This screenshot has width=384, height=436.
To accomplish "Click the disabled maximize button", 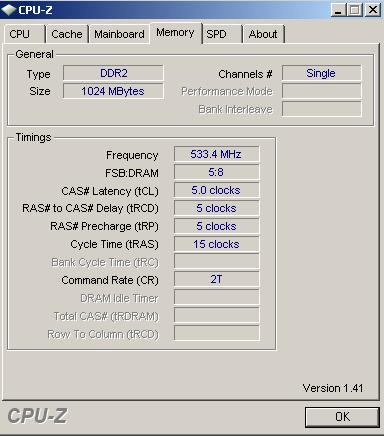I will 354,10.
